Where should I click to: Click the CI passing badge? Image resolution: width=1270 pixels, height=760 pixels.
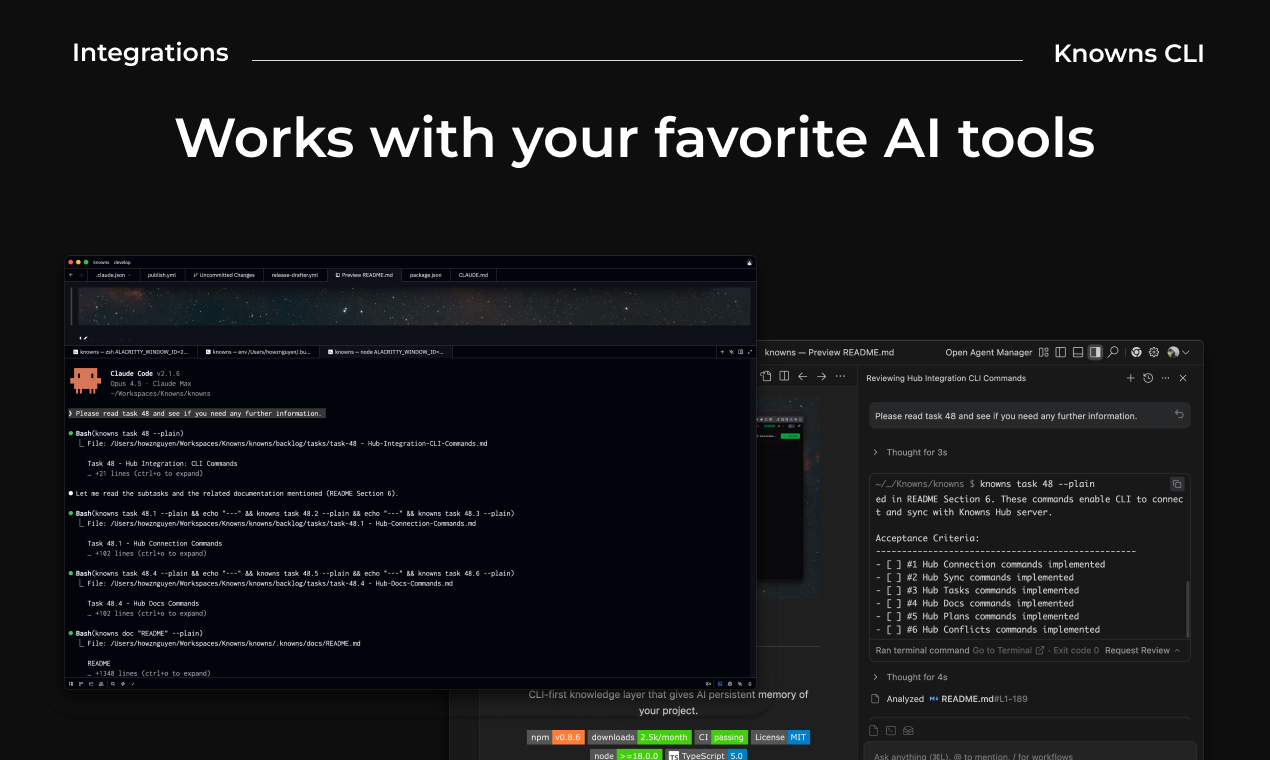click(x=721, y=737)
